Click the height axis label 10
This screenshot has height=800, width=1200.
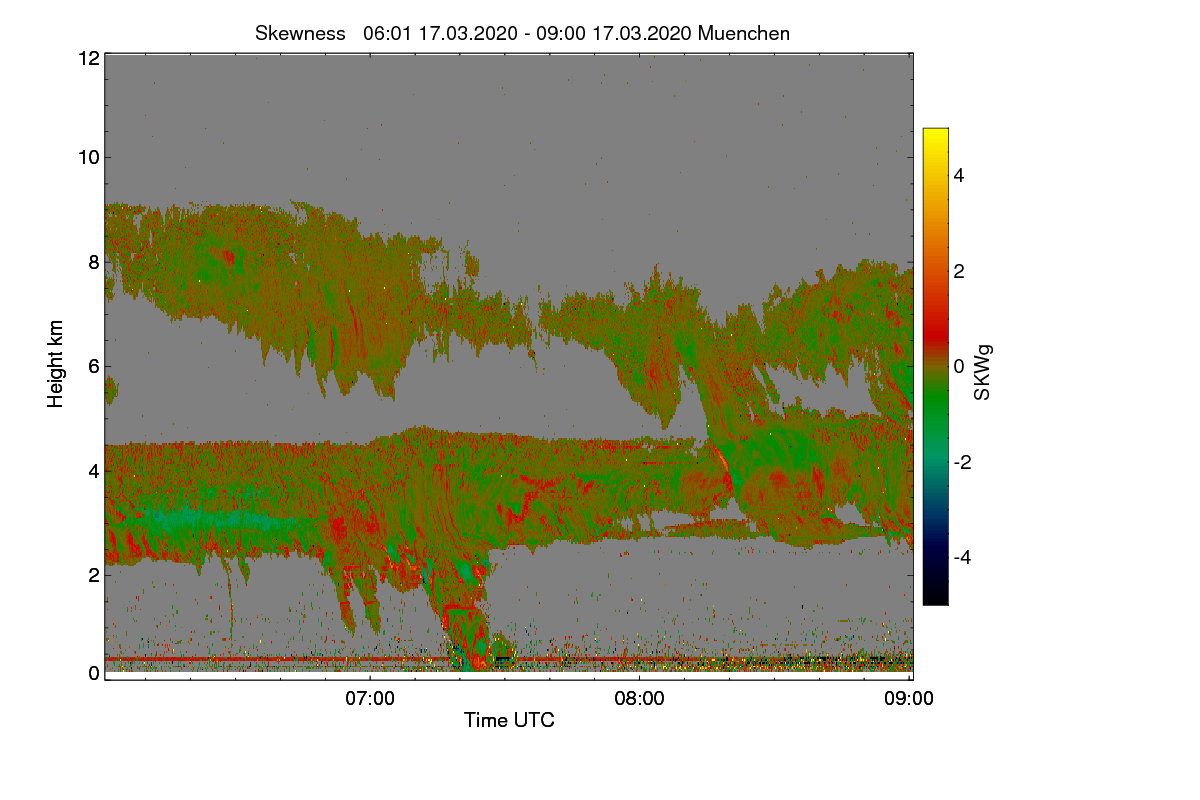coord(88,157)
